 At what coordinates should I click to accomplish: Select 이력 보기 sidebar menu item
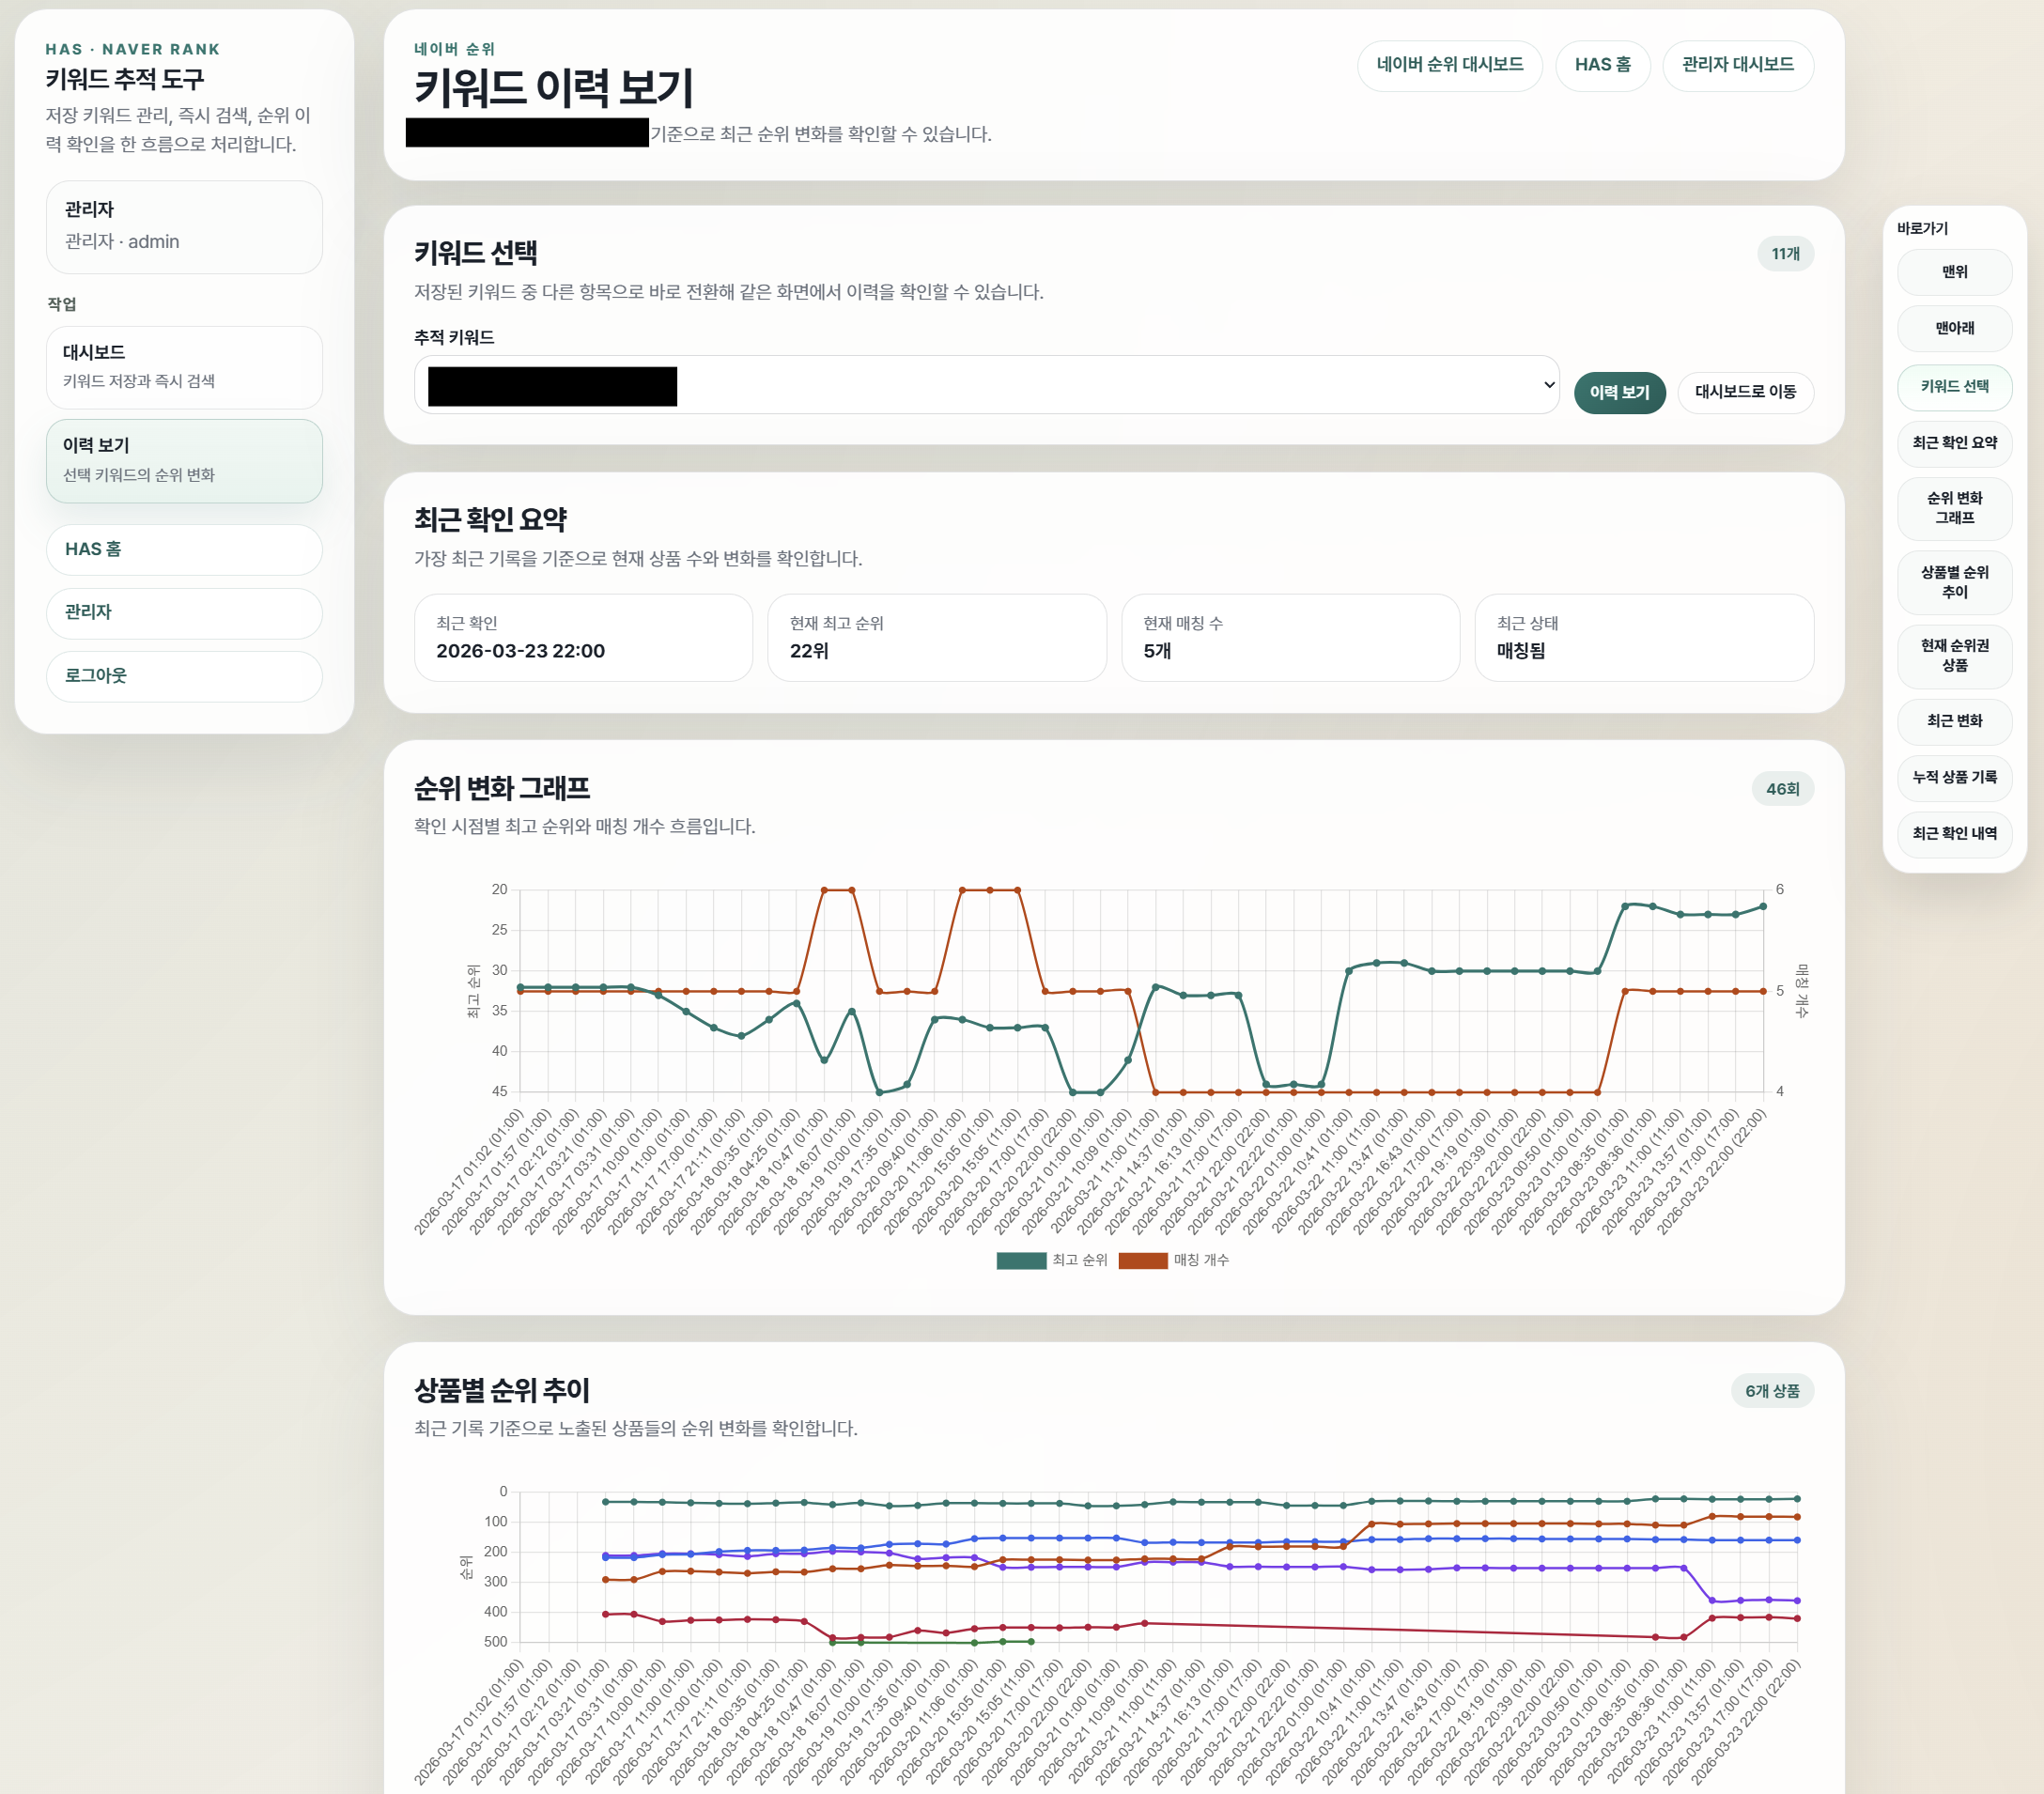(x=184, y=460)
